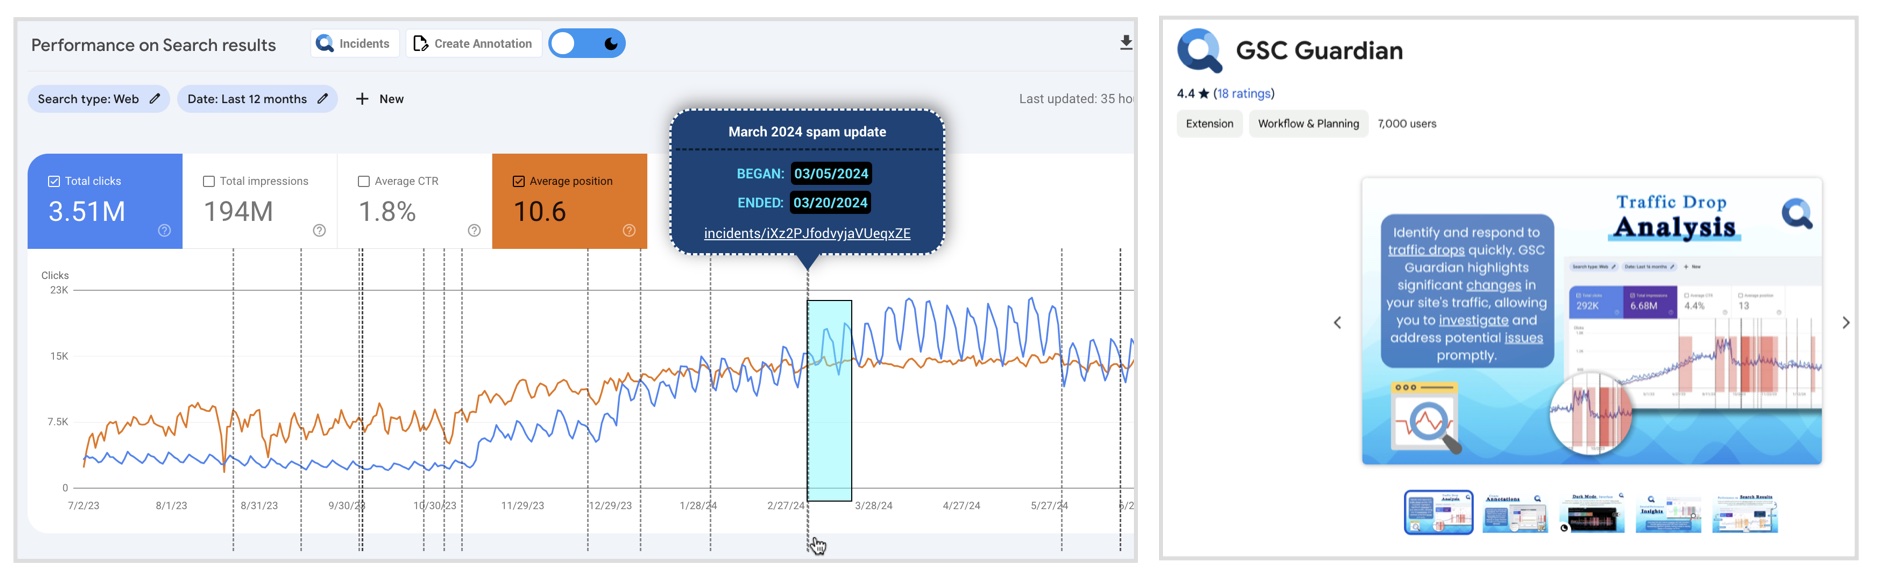The width and height of the screenshot is (1878, 586).
Task: Click the 23K label on the Clicks axis
Action: click(x=59, y=291)
